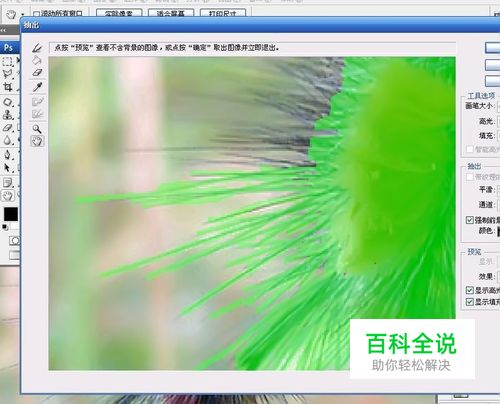Pick the Rectangular Marquee tool in Photoshop toolbar
Screen dimensions: 500x404
tap(7, 61)
